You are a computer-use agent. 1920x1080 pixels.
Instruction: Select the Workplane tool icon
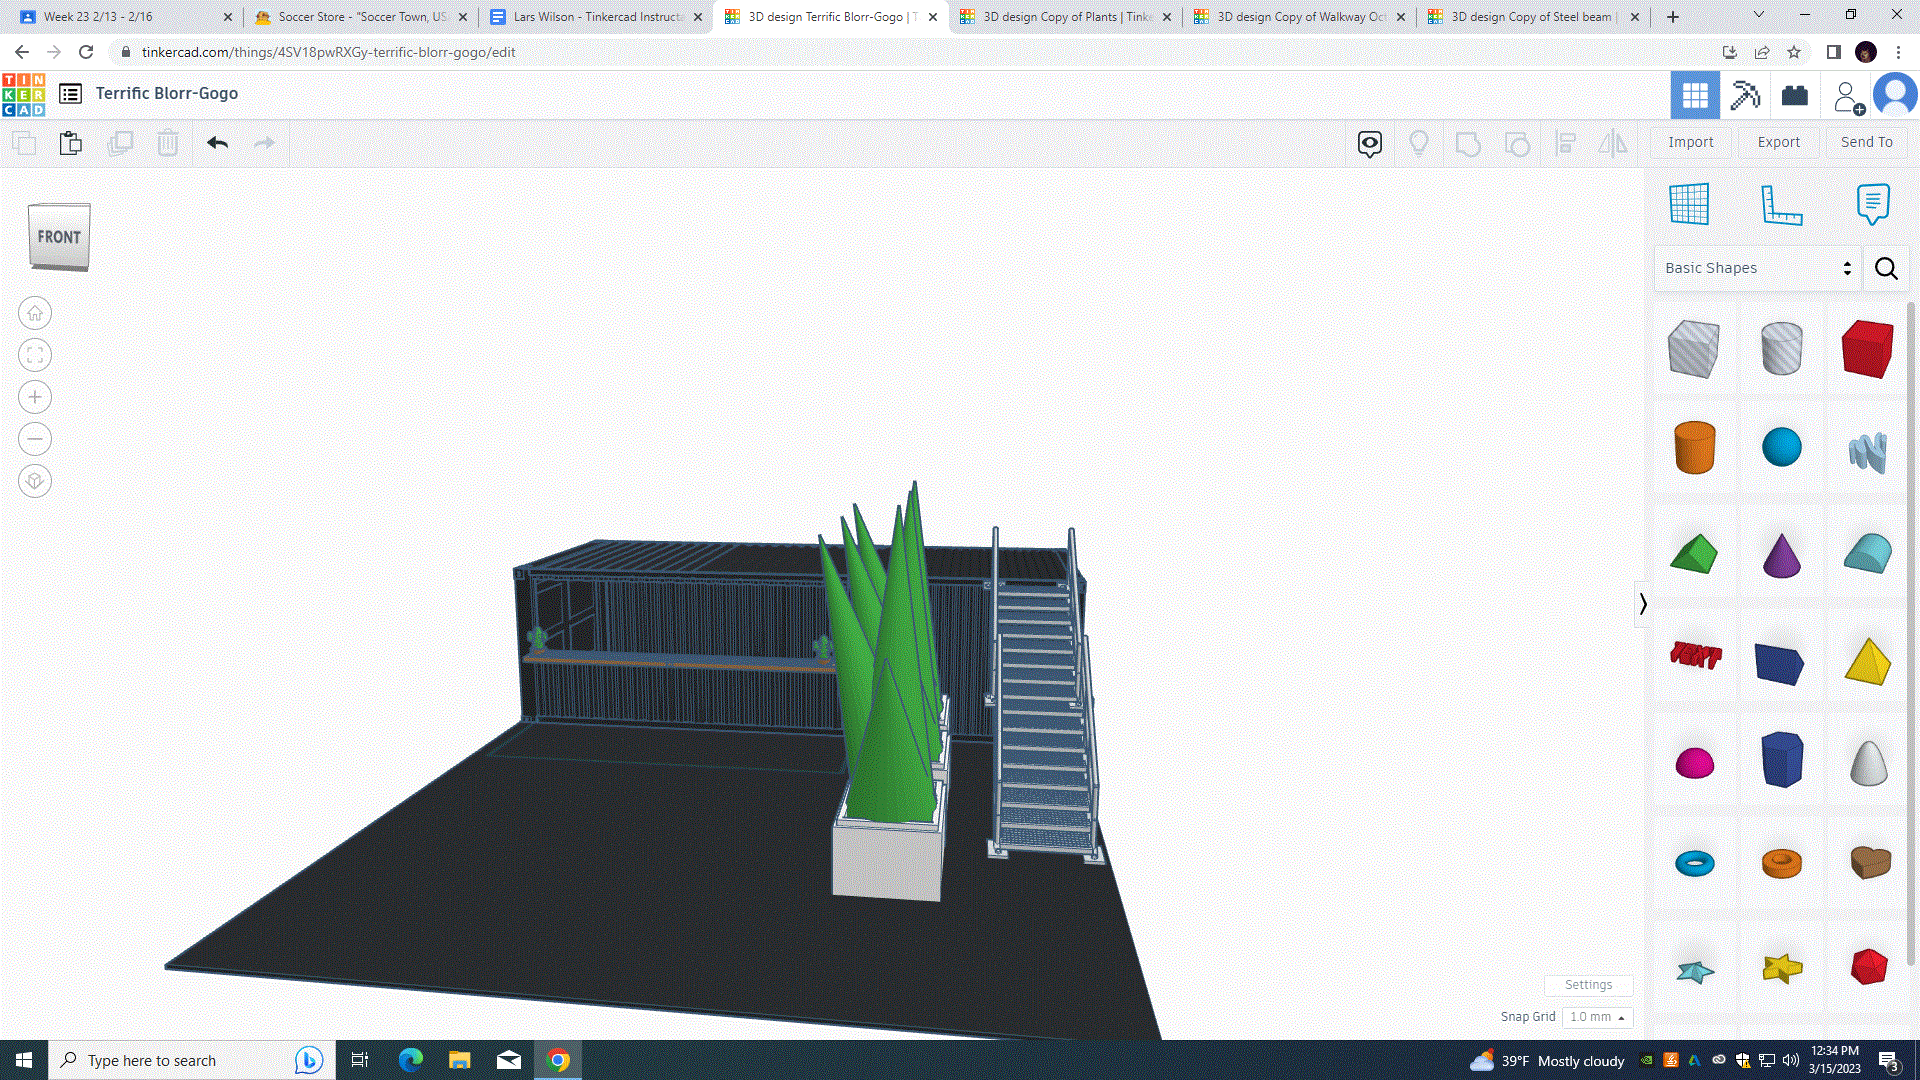click(x=1689, y=205)
